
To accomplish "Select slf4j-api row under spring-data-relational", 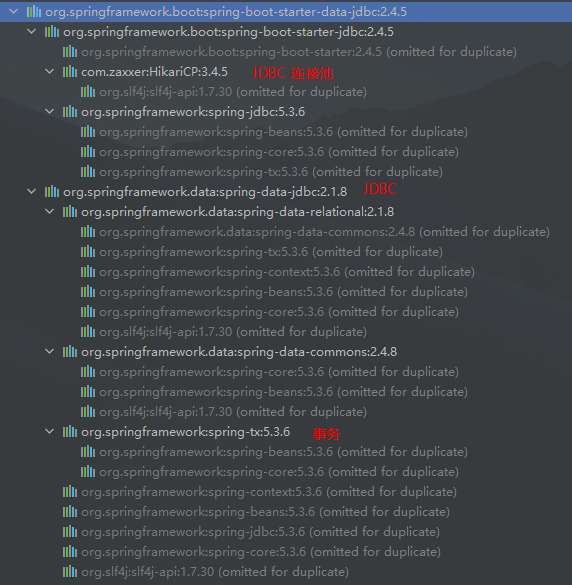I will [x=233, y=332].
